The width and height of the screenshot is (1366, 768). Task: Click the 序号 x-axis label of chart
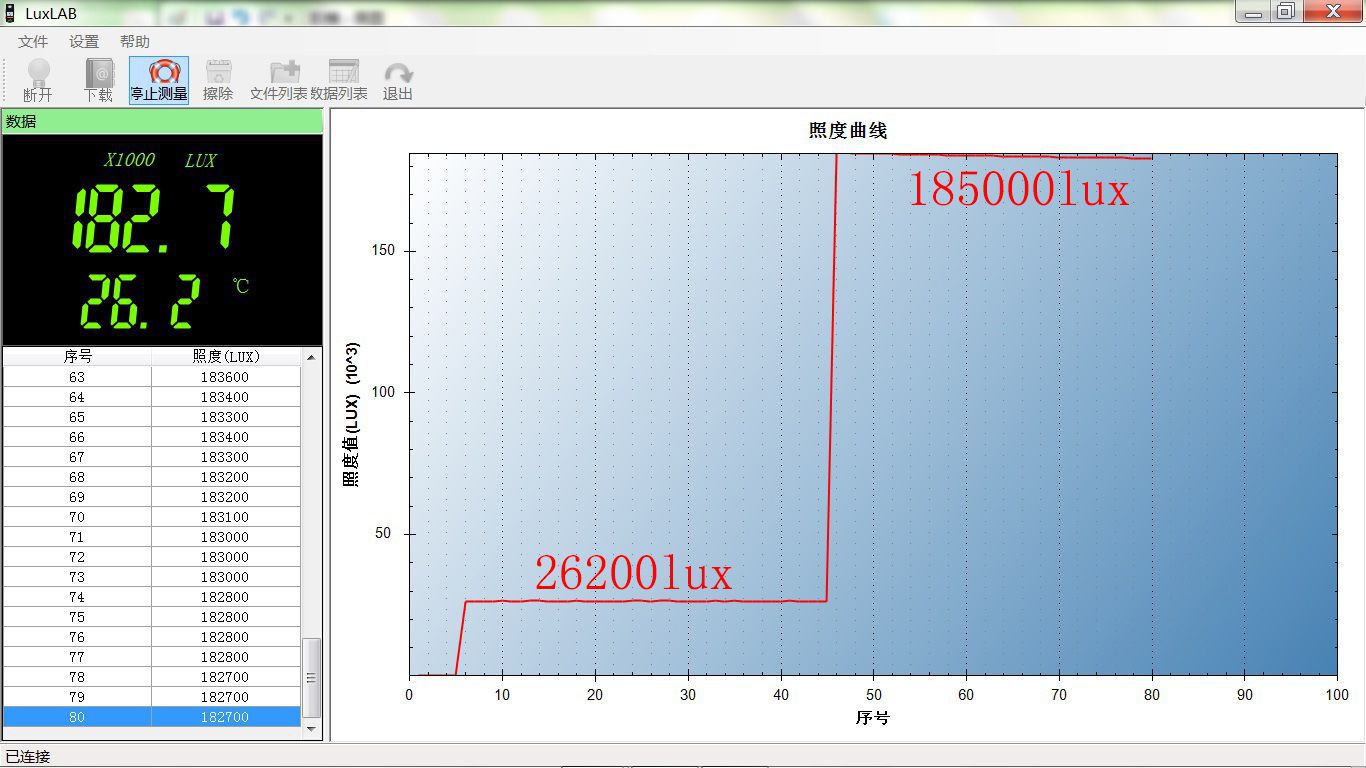(x=872, y=717)
